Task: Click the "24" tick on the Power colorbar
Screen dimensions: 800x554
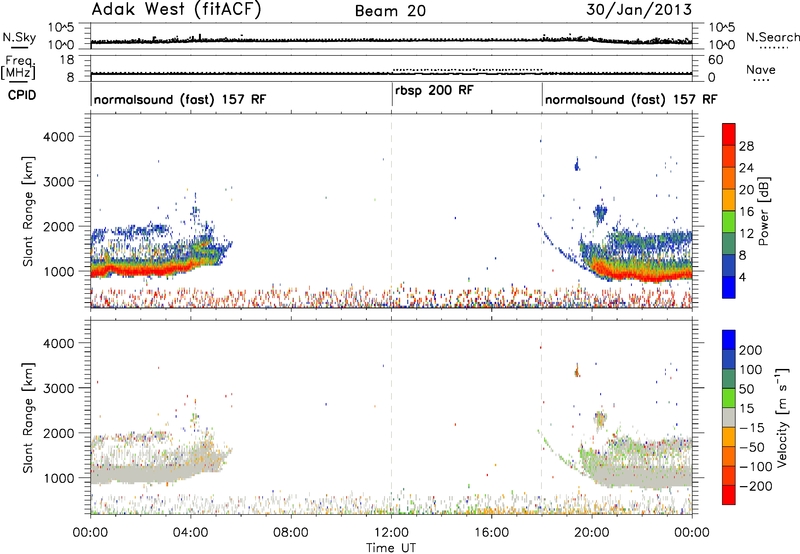Action: point(746,168)
